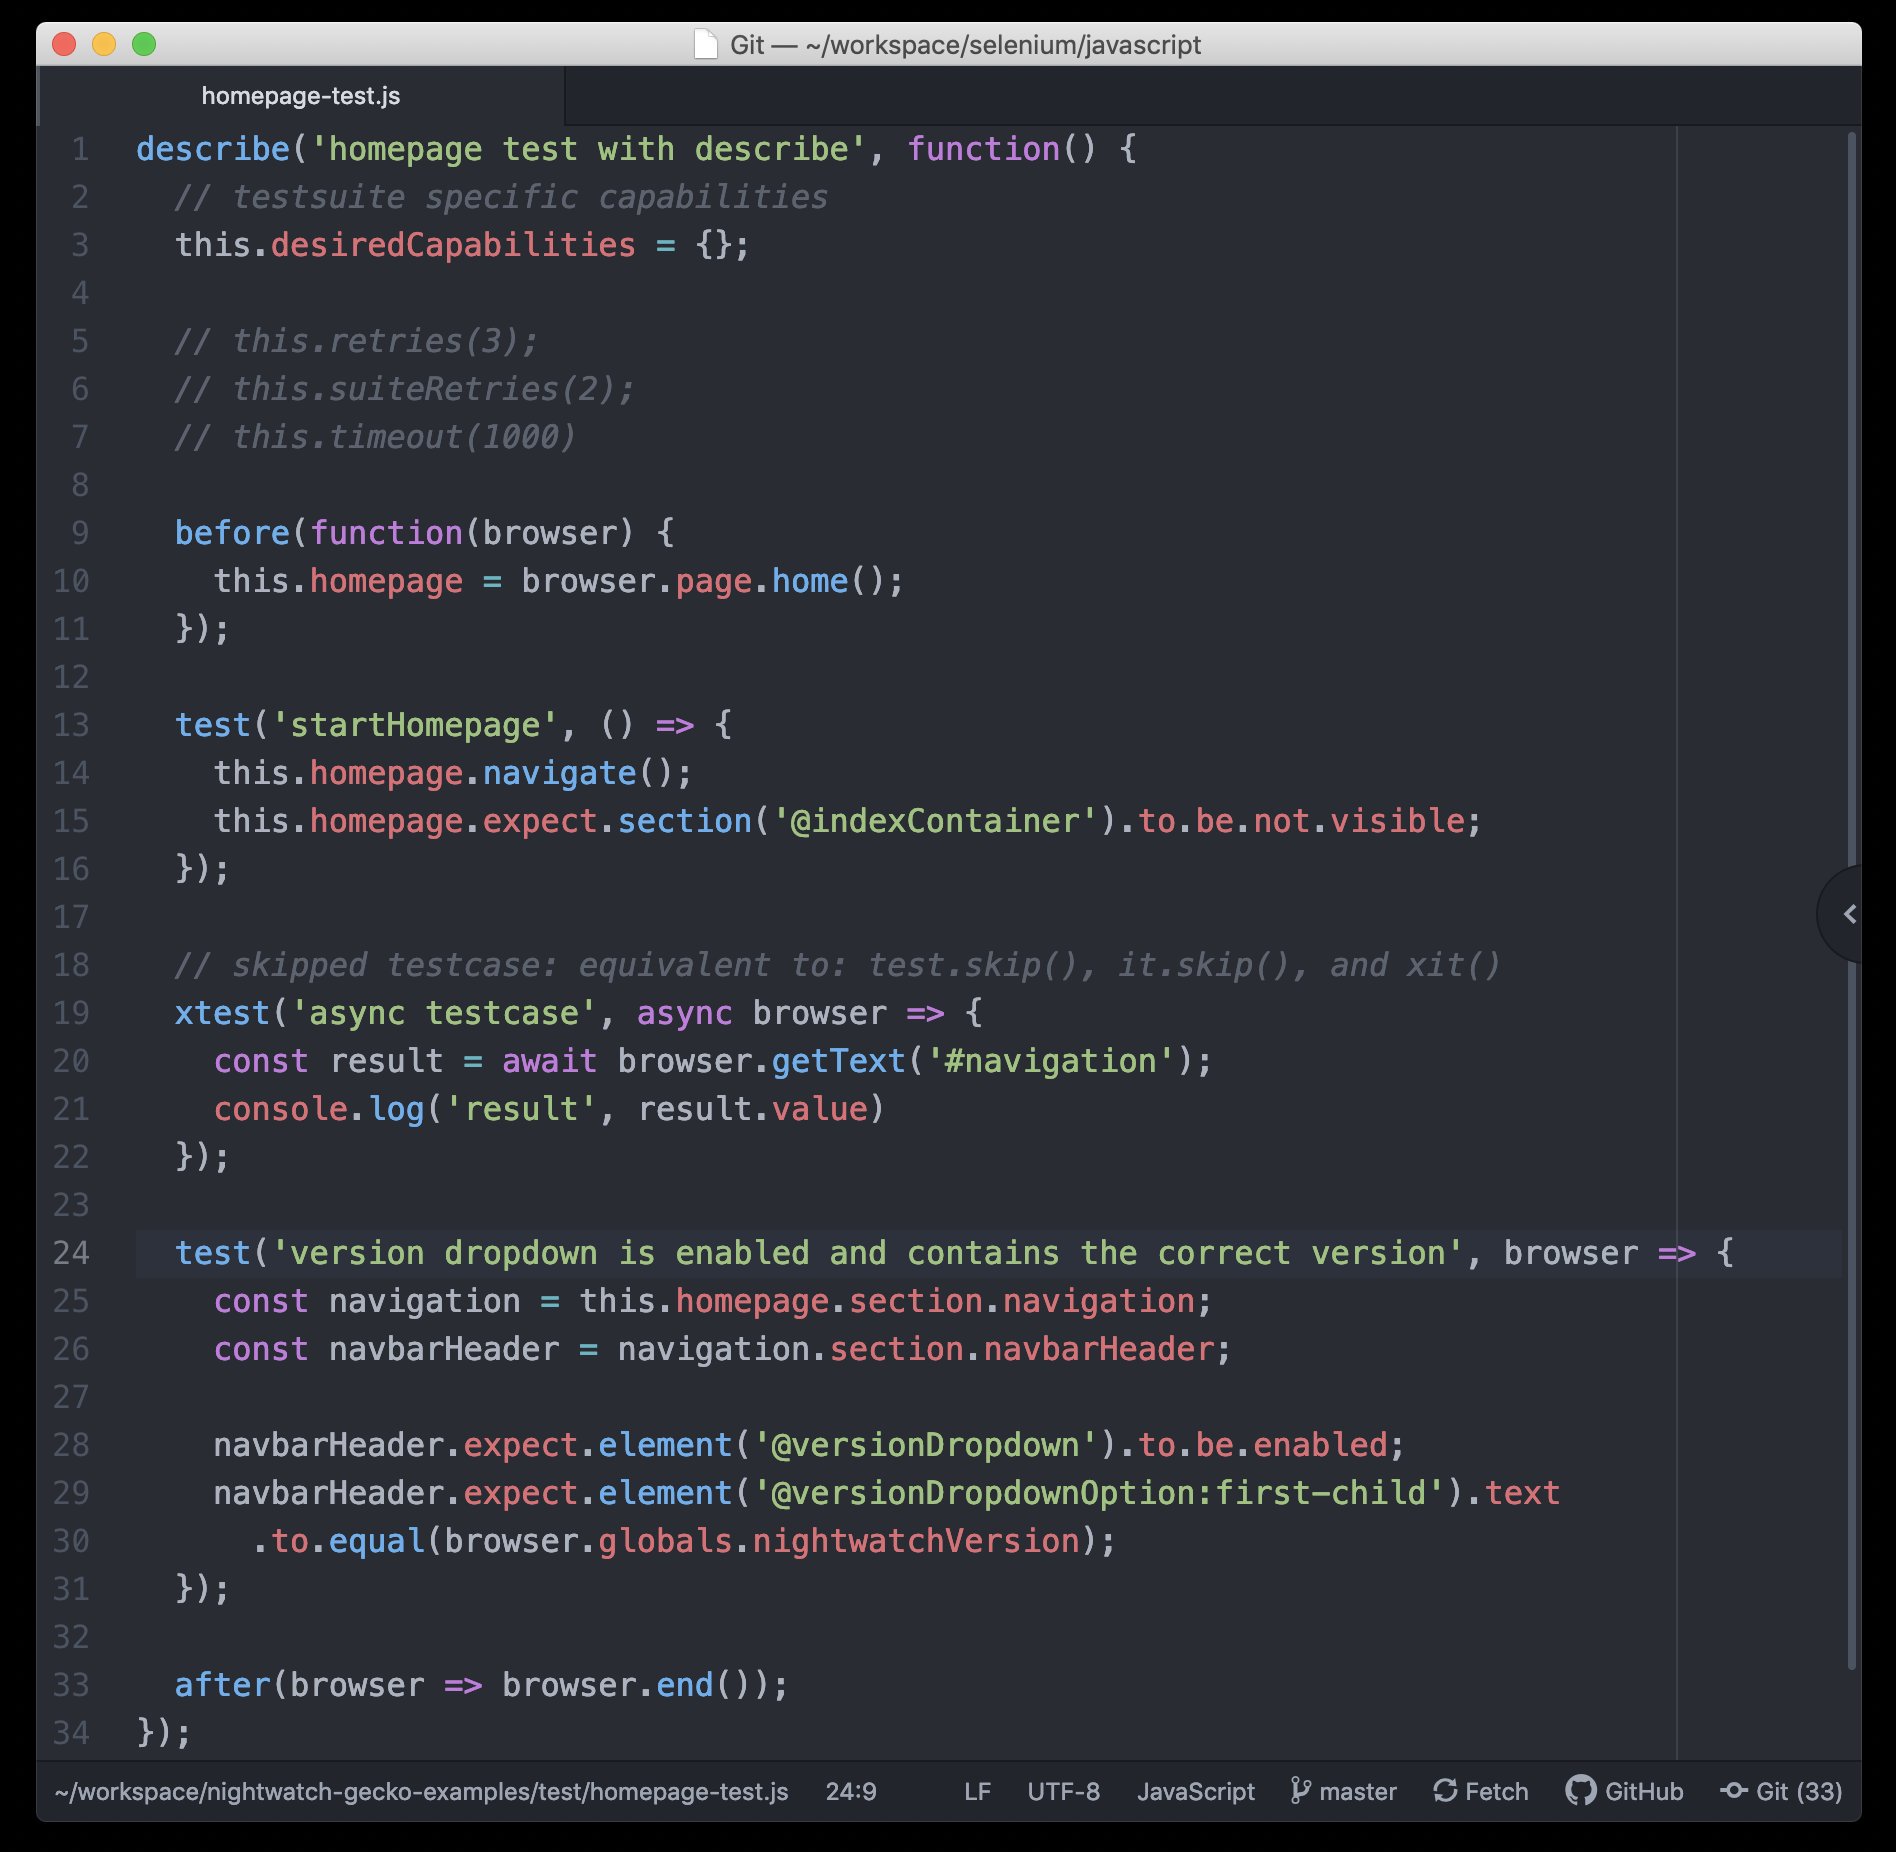Click the git branch icon beside master
The width and height of the screenshot is (1896, 1852).
click(1300, 1791)
